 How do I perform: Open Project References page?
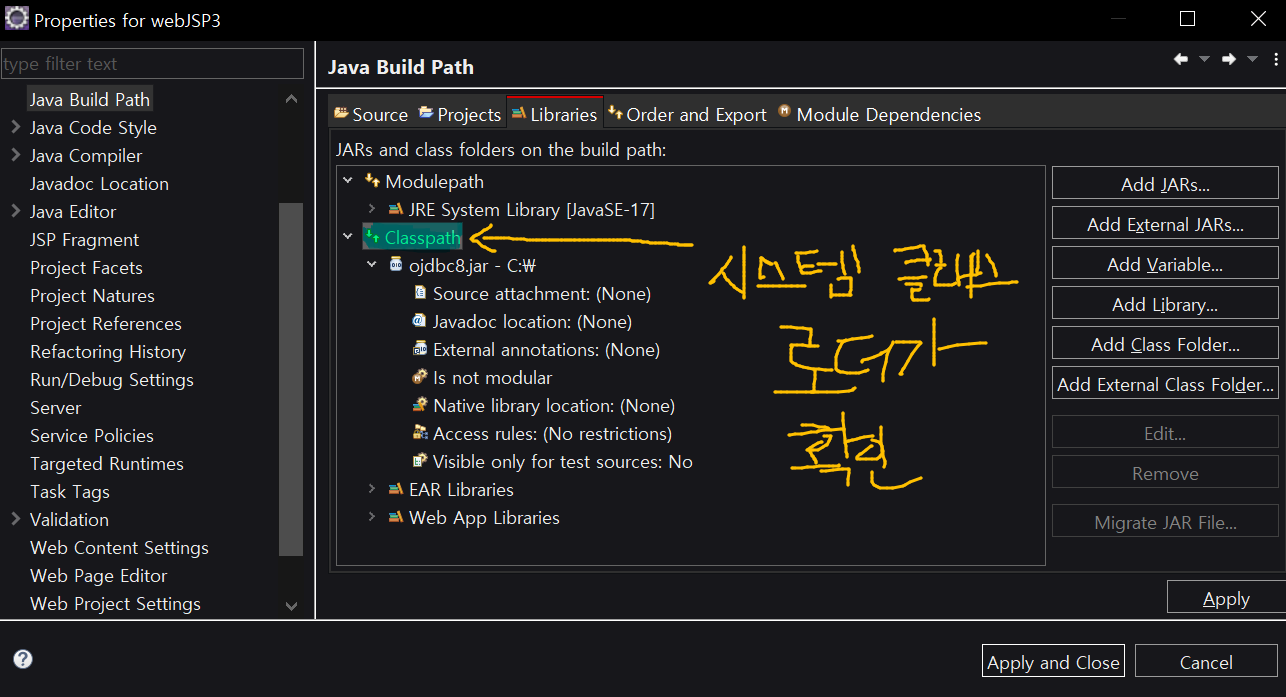(106, 323)
